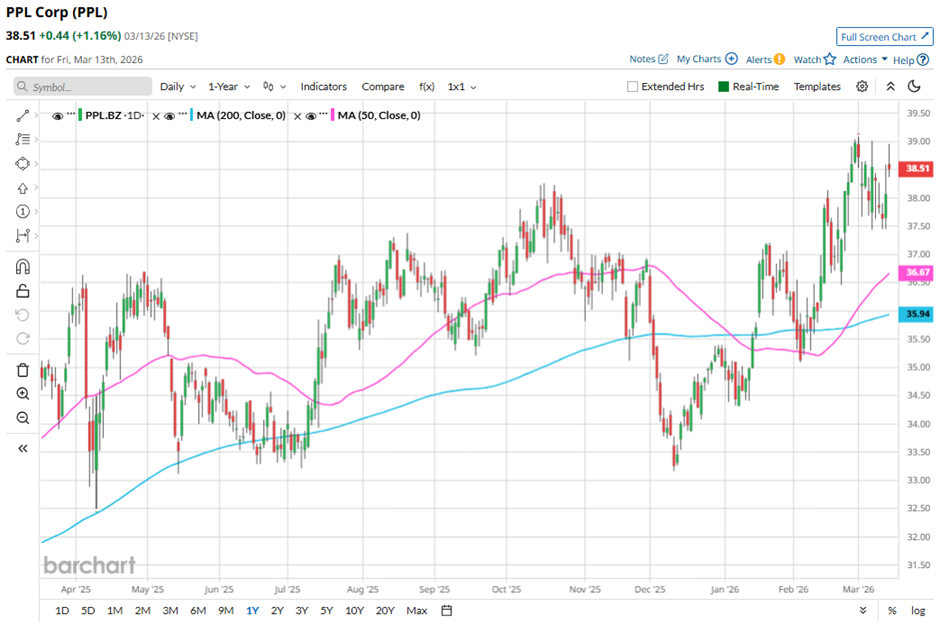
Task: Click the Full Screen Chart button
Action: click(884, 37)
